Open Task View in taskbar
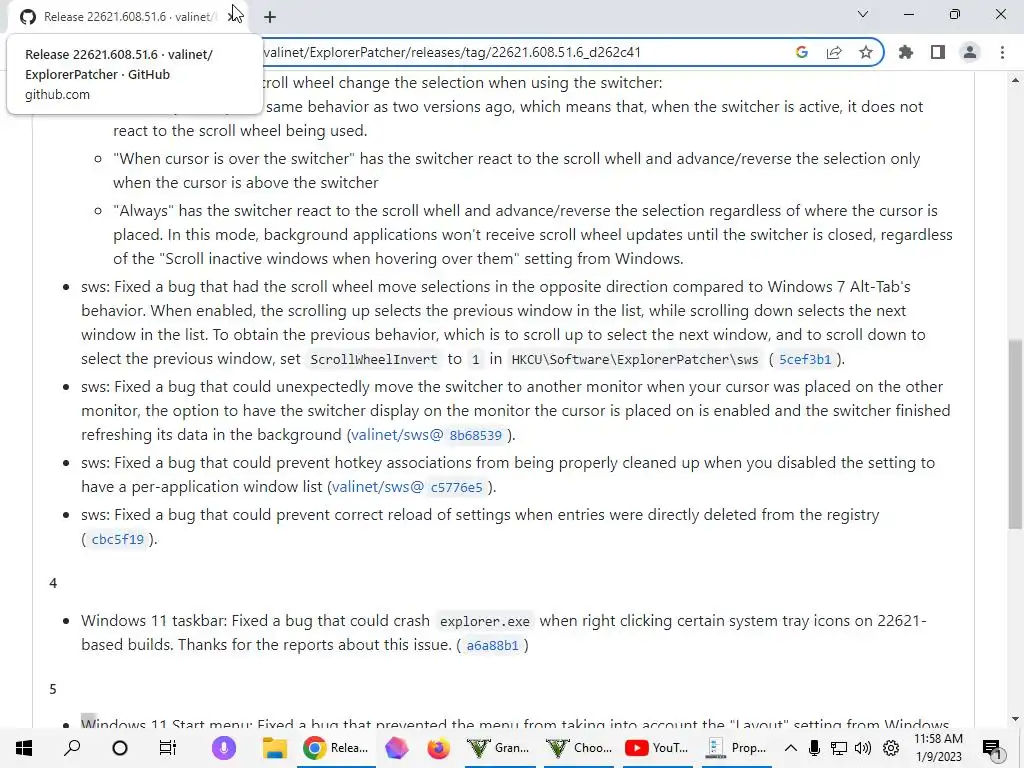The height and width of the screenshot is (768, 1024). click(168, 748)
